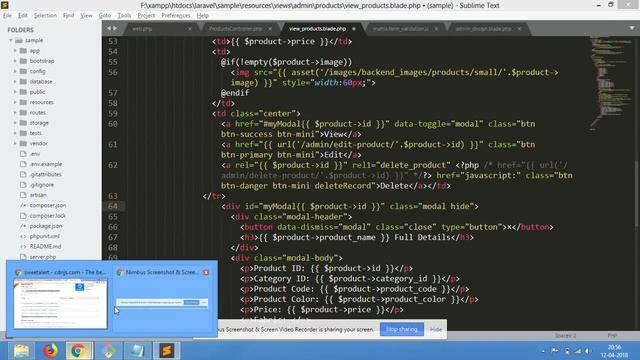Click the Stop sharing button
This screenshot has height=360, width=640.
(402, 329)
